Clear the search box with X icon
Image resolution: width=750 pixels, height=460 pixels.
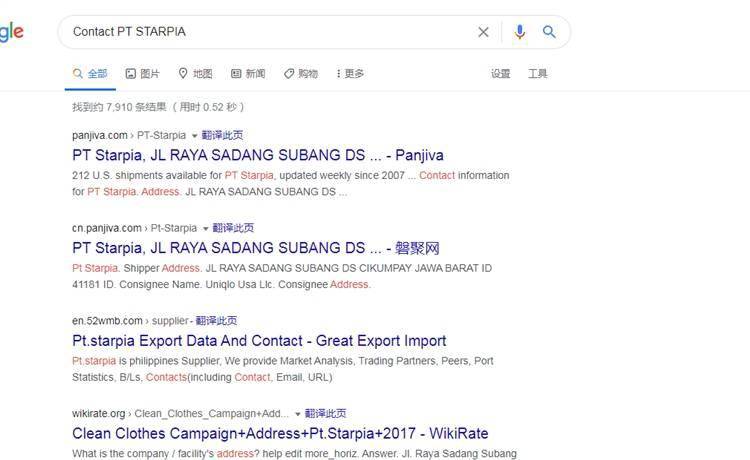point(483,32)
